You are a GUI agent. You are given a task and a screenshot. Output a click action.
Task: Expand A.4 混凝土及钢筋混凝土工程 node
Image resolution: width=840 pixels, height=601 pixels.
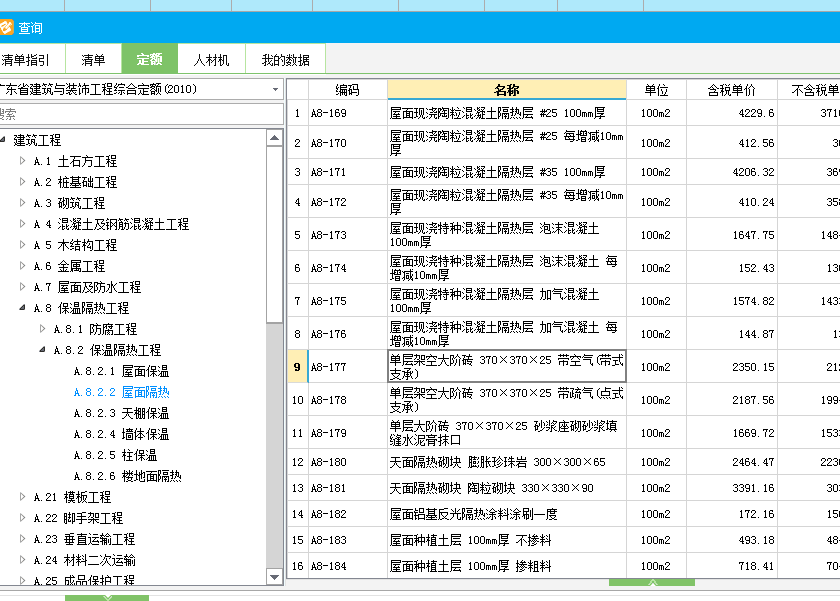pos(22,223)
